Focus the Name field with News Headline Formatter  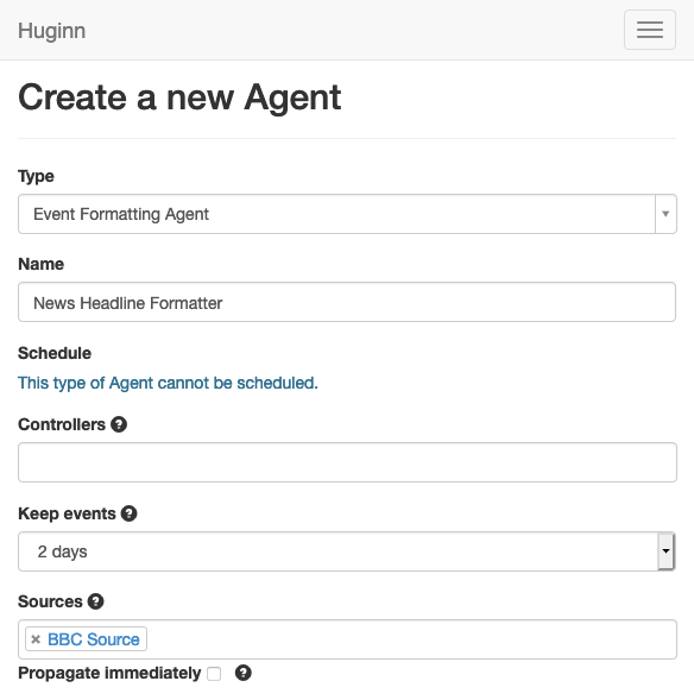346,303
